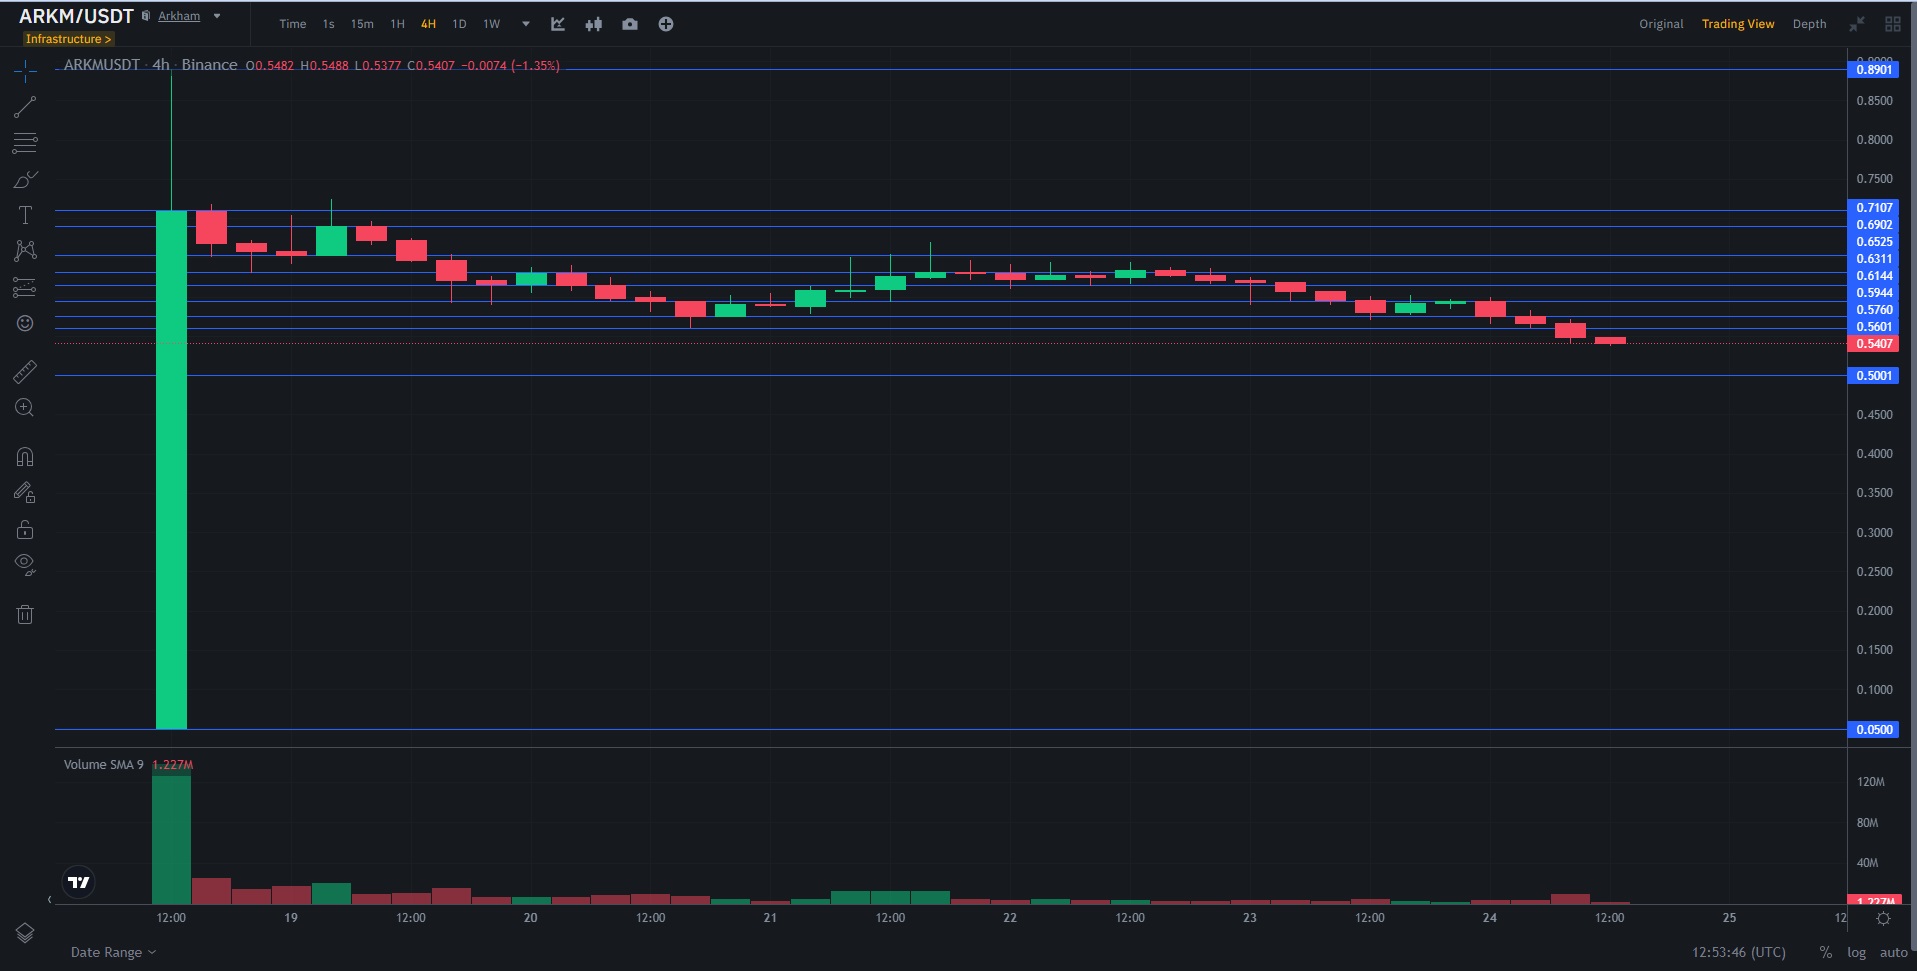Open the multi-chart grid layout icon
The height and width of the screenshot is (971, 1917).
tap(1893, 24)
